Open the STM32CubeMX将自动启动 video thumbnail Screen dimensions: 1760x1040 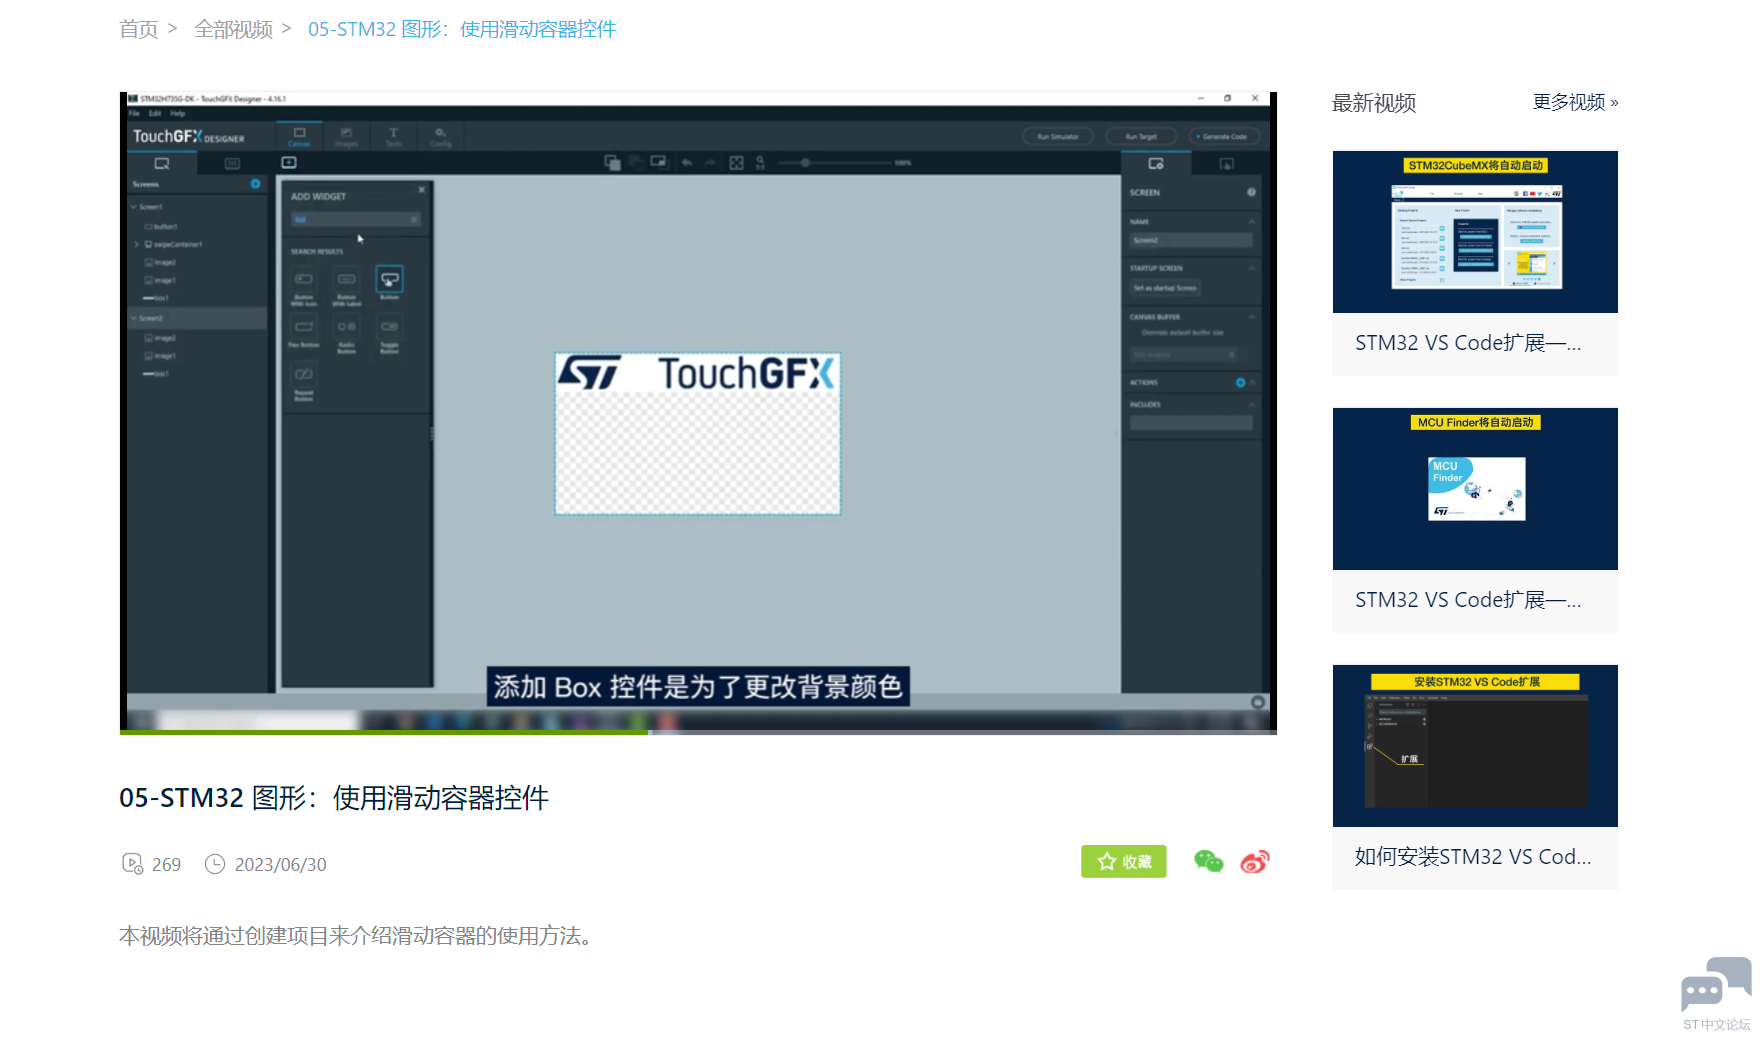click(1475, 232)
